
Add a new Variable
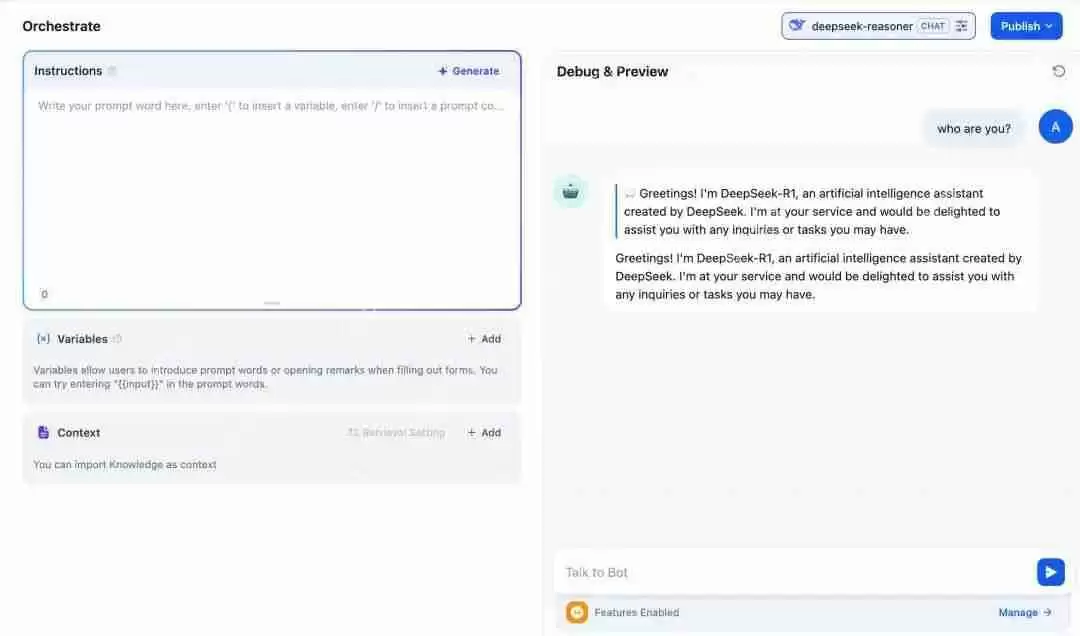pyautogui.click(x=484, y=338)
